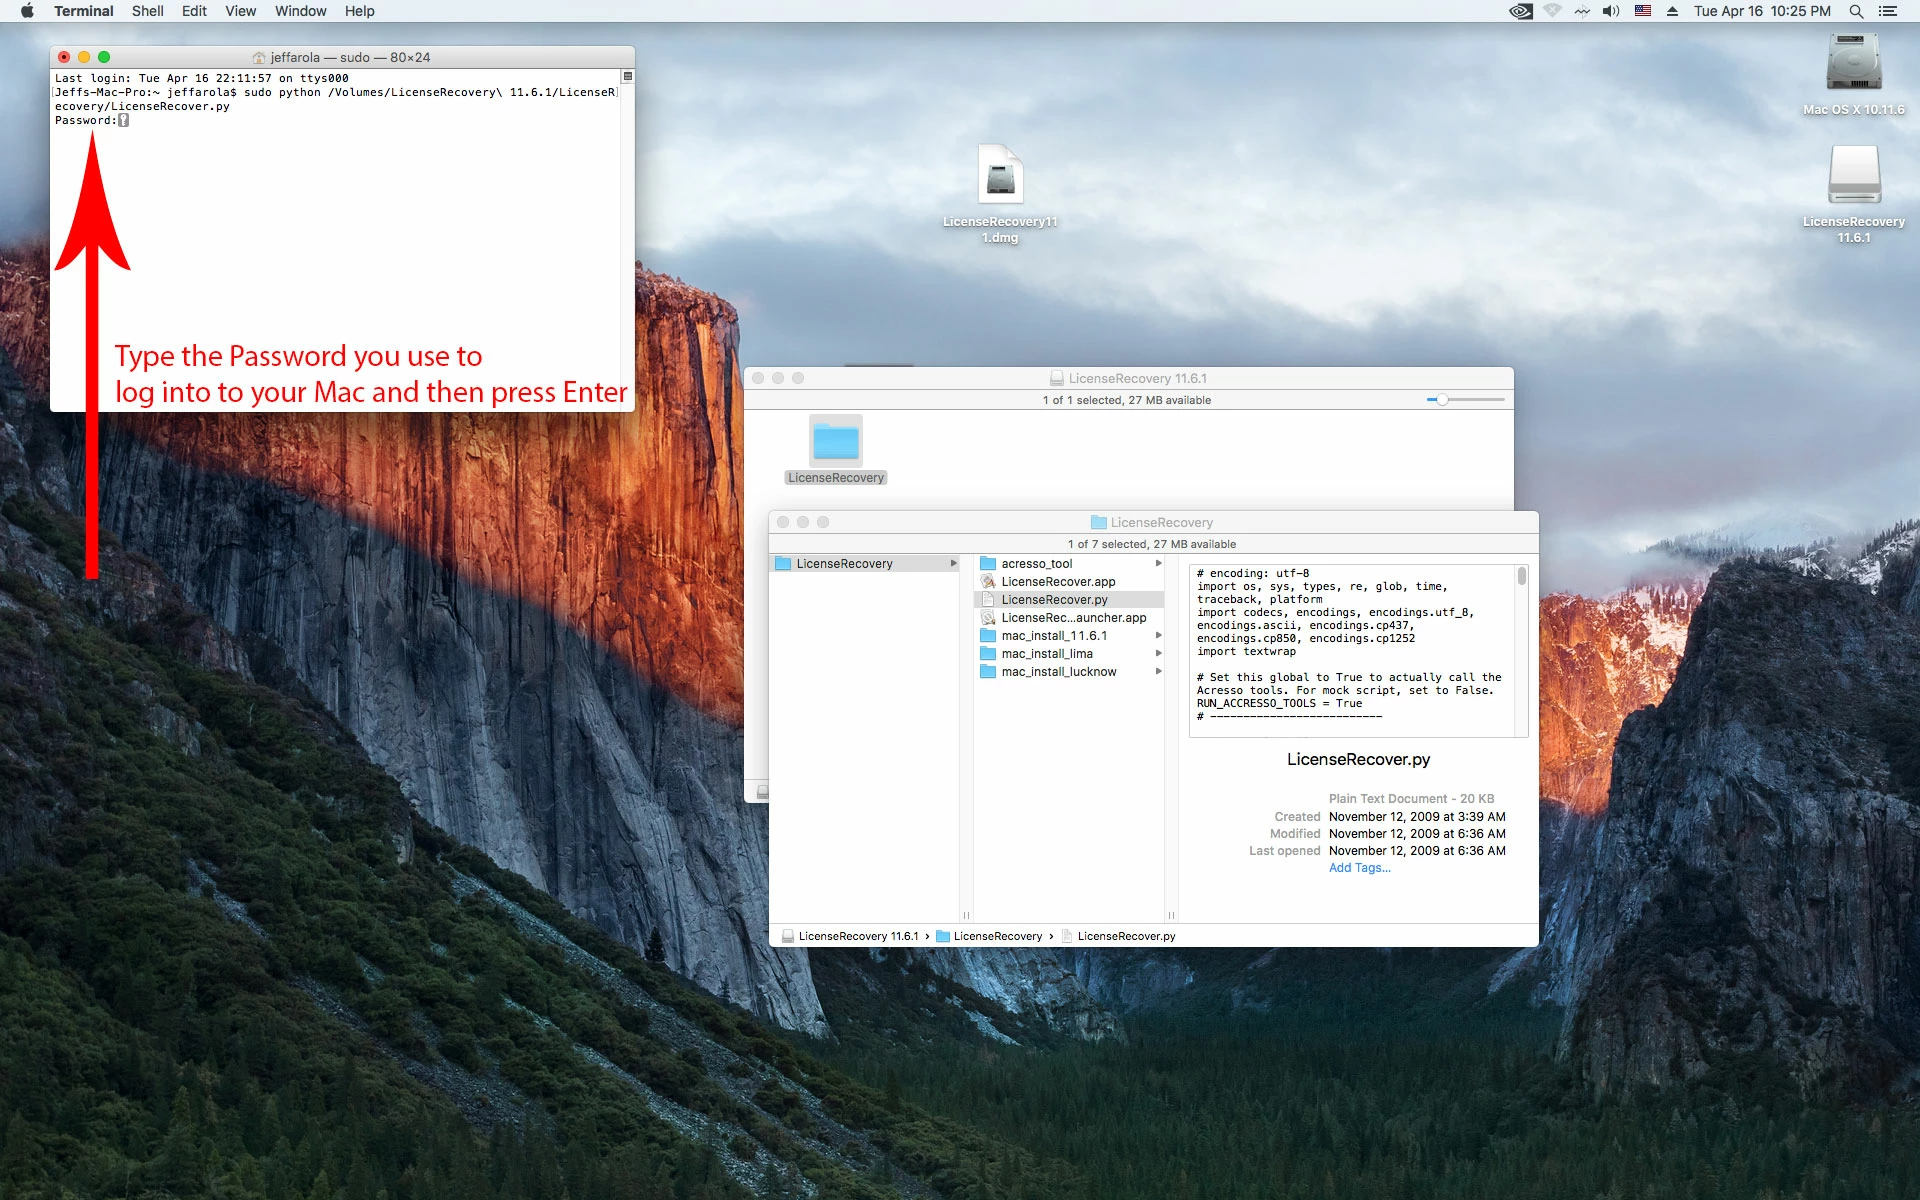Screen dimensions: 1920x1200
Task: Select the LicenseRecovery folder icon
Action: (x=836, y=443)
